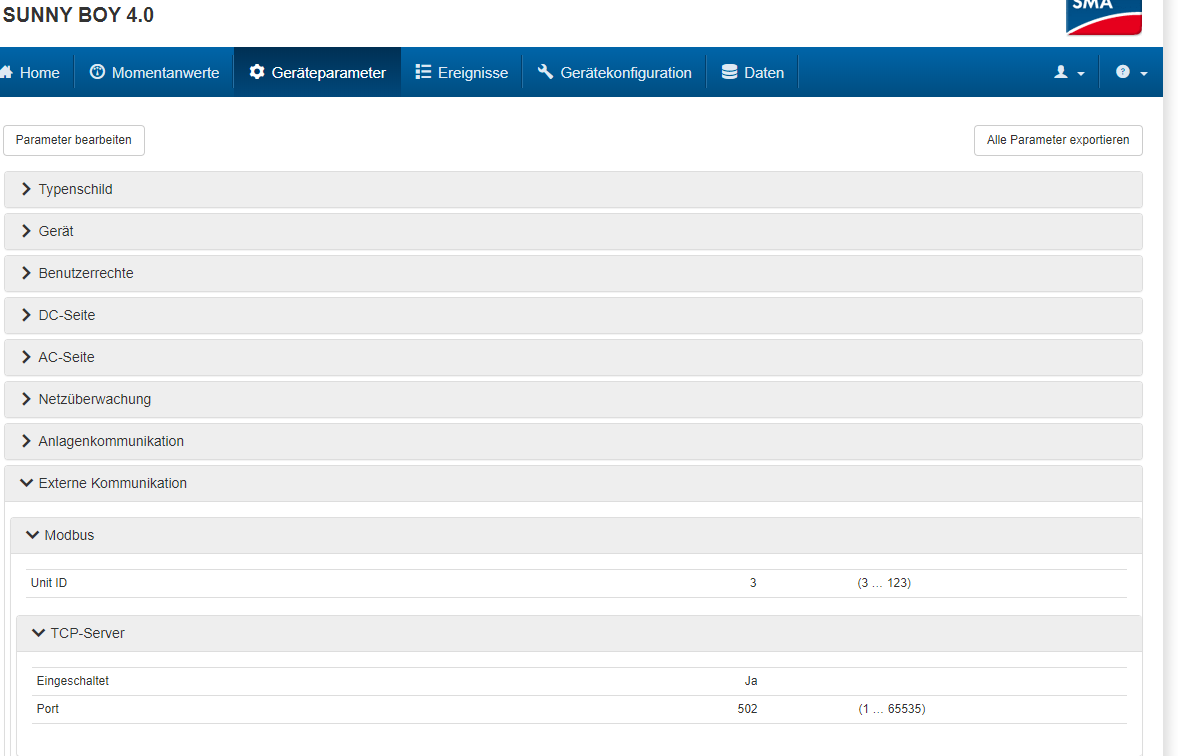Click the SMA logo
Image resolution: width=1188 pixels, height=756 pixels.
(1104, 17)
